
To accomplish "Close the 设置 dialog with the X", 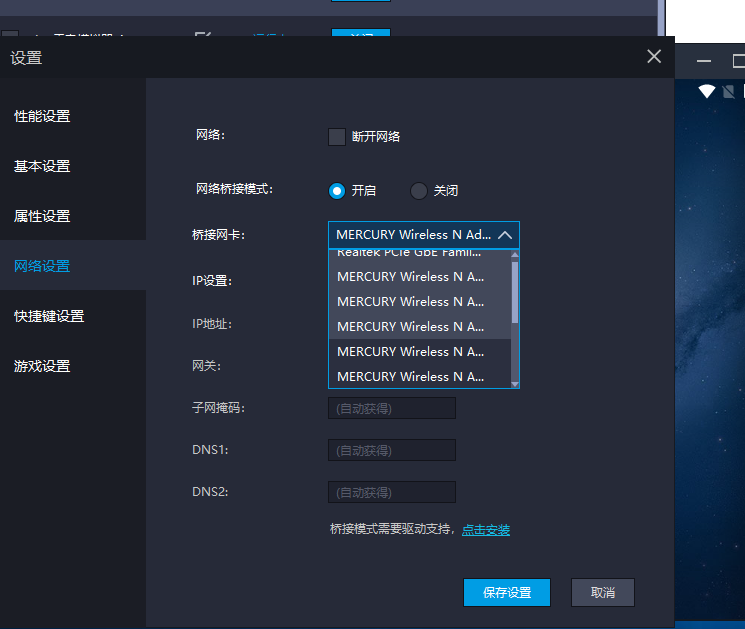I will pyautogui.click(x=654, y=57).
